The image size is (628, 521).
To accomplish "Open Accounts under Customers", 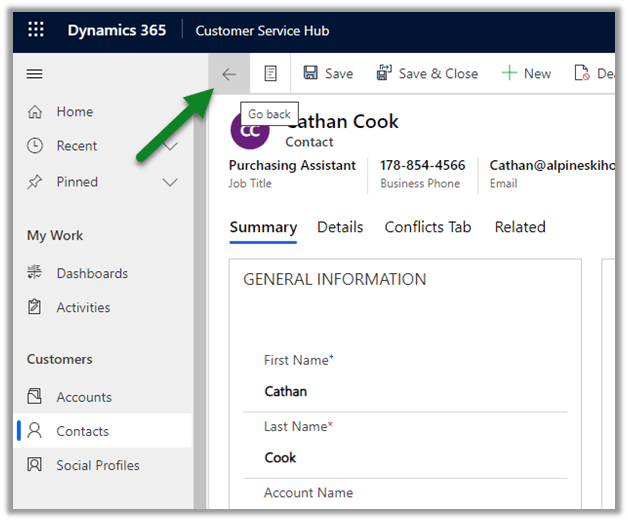I will (x=84, y=397).
